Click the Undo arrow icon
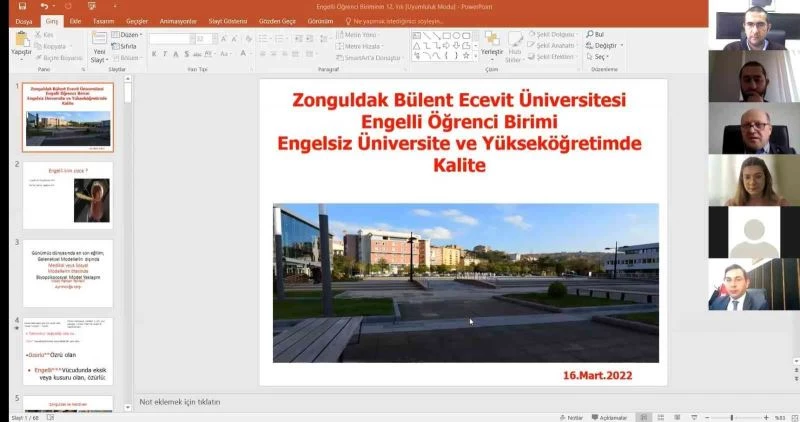The image size is (800, 422). pyautogui.click(x=44, y=6)
